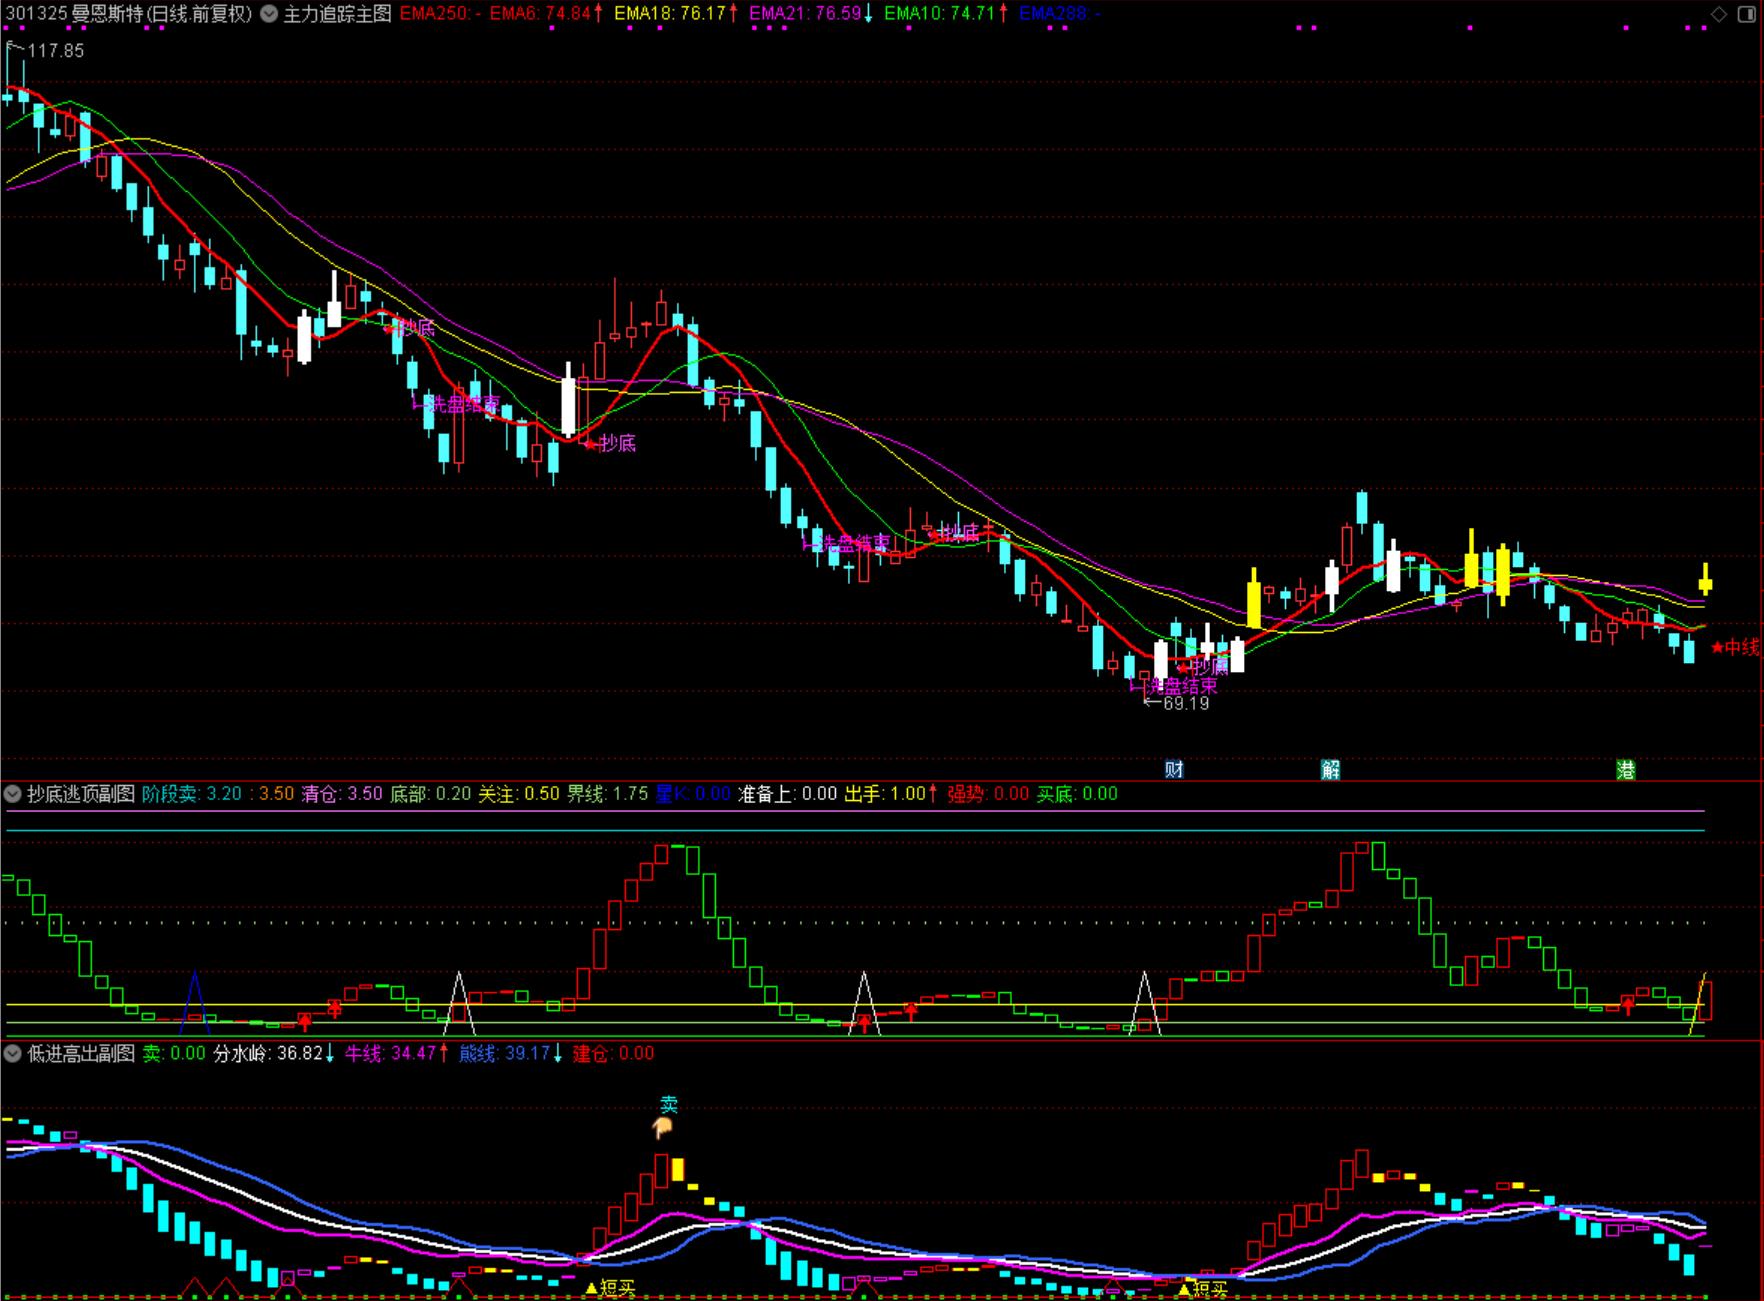Screen dimensions: 1764x1301
Task: Select the EMA288 legend label
Action: pyautogui.click(x=1060, y=14)
